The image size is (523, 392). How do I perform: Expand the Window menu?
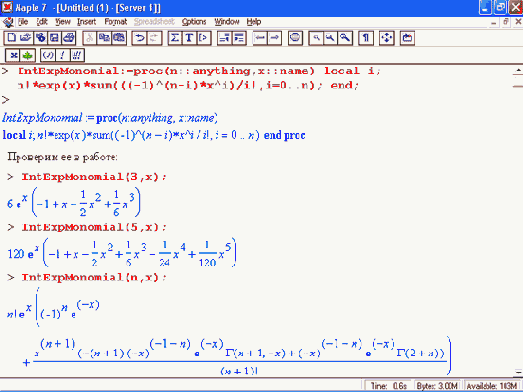click(x=226, y=22)
